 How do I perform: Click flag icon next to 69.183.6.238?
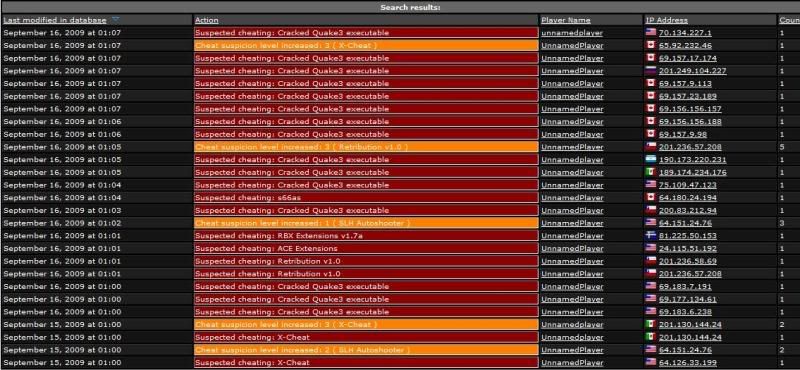coord(651,311)
